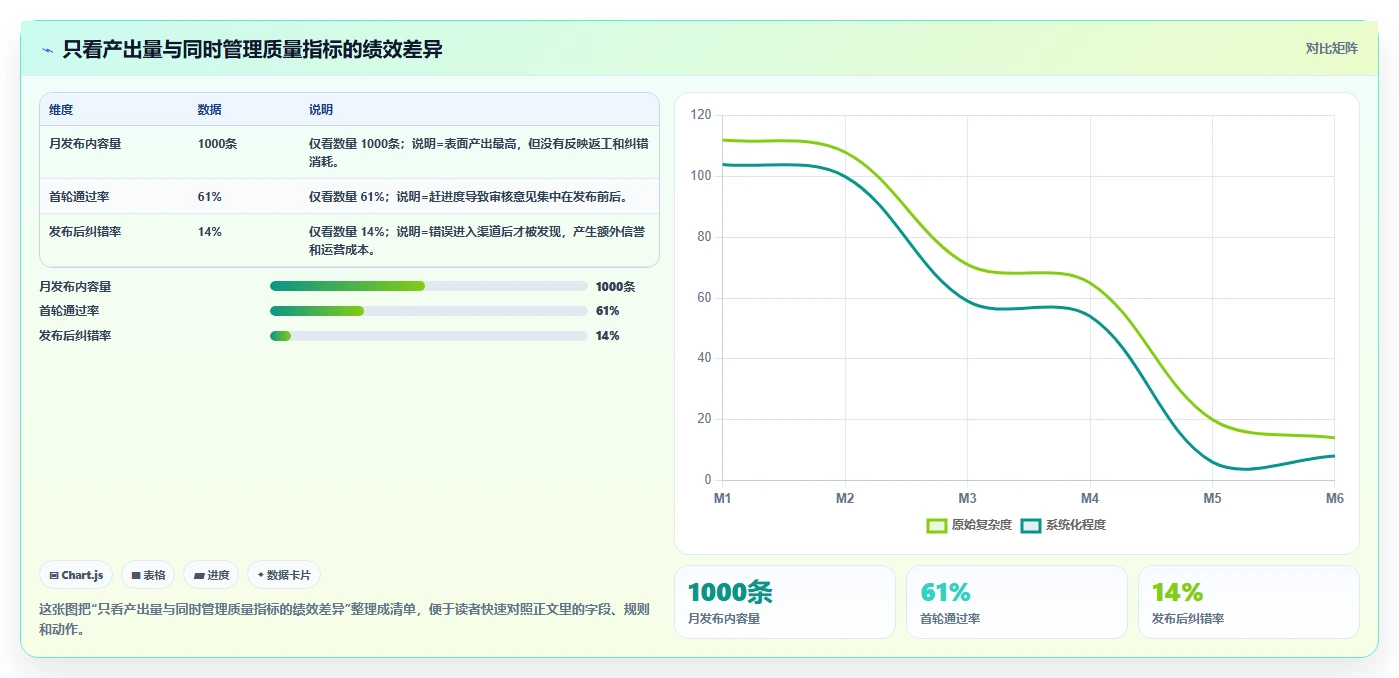Screen dimensions: 1399x678
Task: Click the 20 y-axis tick label
Action: point(704,419)
